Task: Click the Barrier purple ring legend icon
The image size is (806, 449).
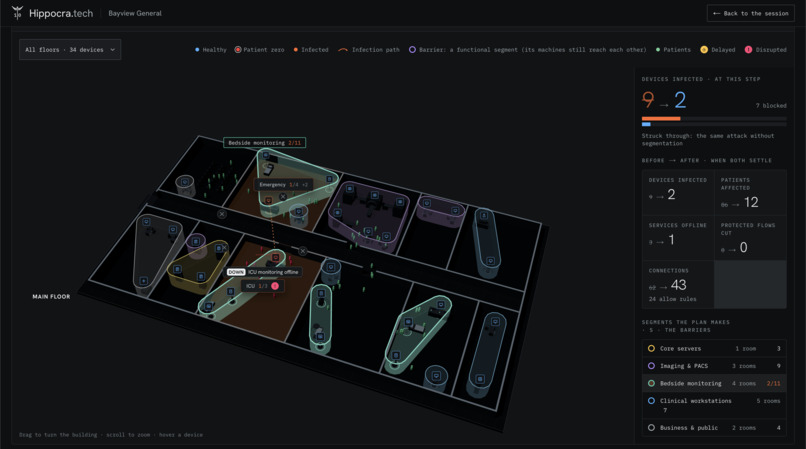Action: pyautogui.click(x=412, y=50)
